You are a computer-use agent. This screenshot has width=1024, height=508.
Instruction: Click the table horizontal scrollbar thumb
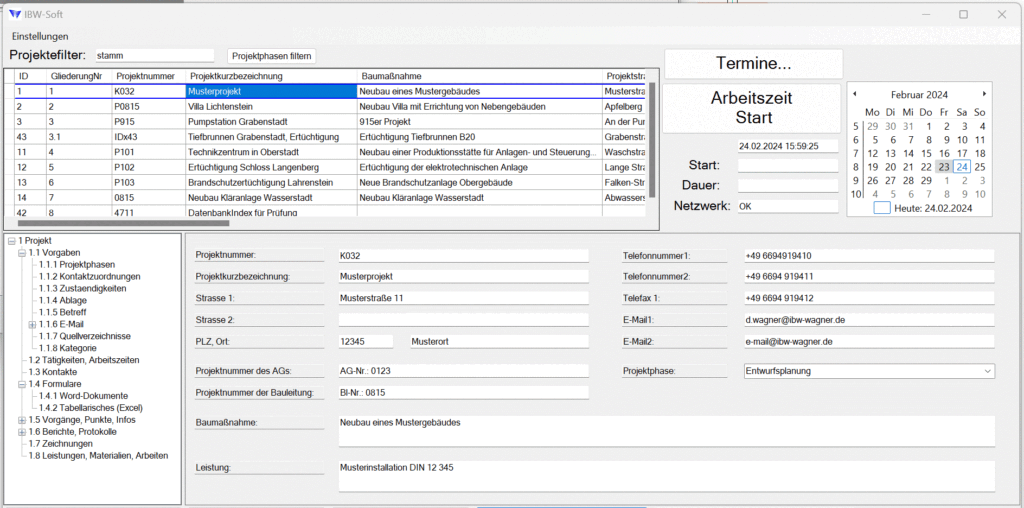tap(122, 223)
